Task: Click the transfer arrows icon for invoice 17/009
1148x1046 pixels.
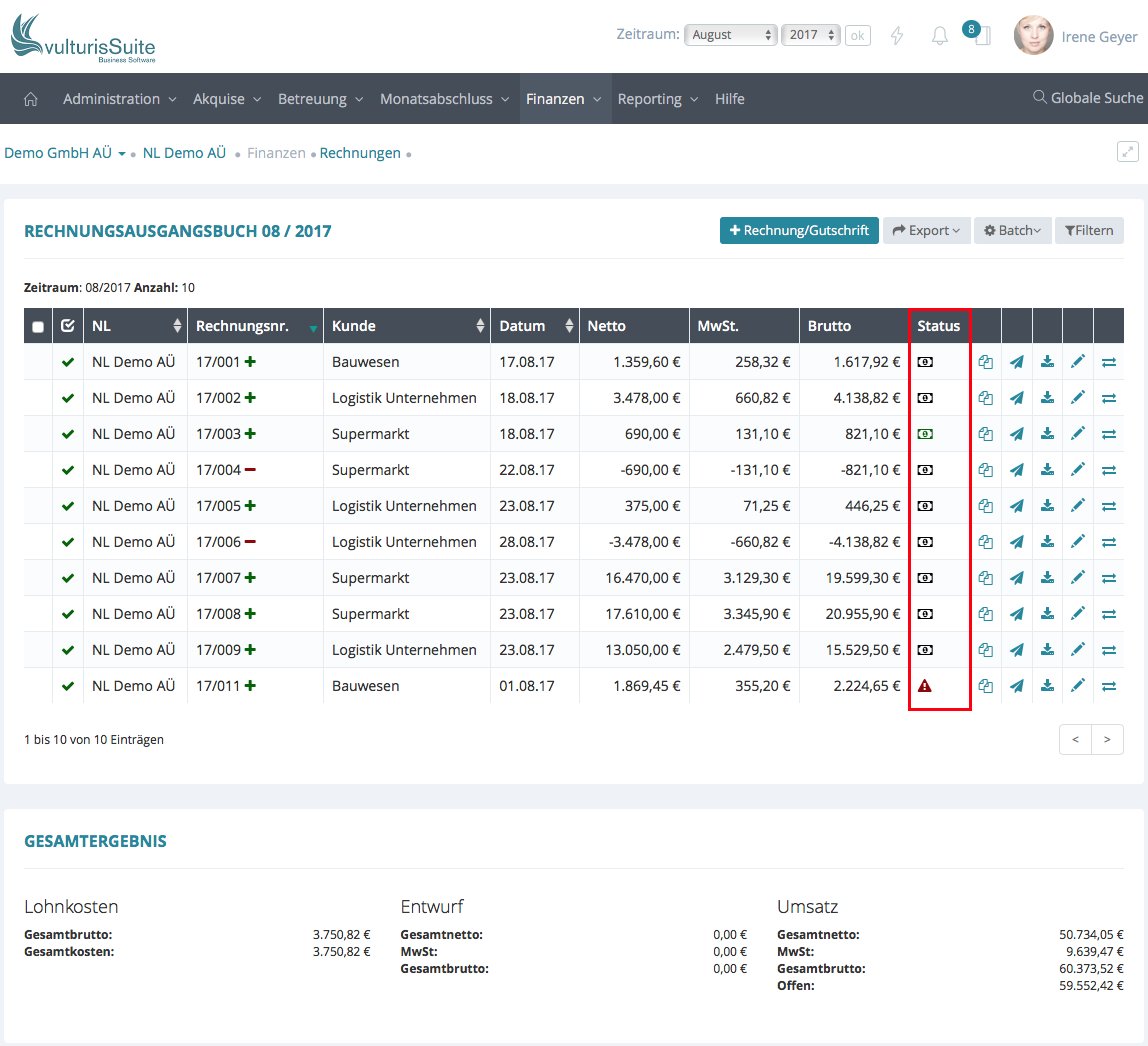Action: point(1109,650)
